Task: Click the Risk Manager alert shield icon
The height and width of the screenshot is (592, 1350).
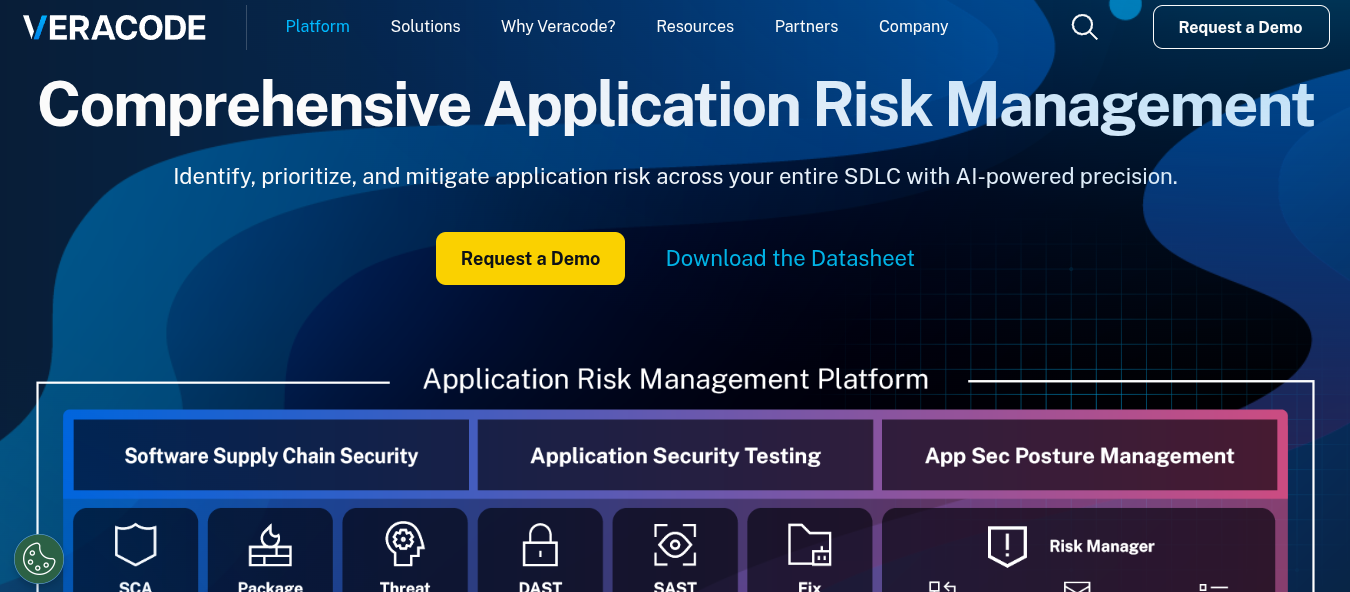Action: coord(1007,546)
